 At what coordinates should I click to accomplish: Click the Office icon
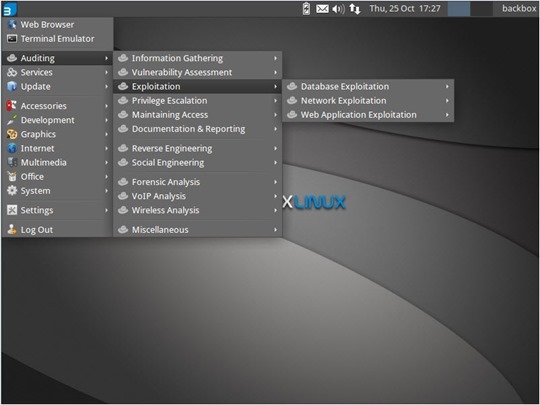coord(12,176)
